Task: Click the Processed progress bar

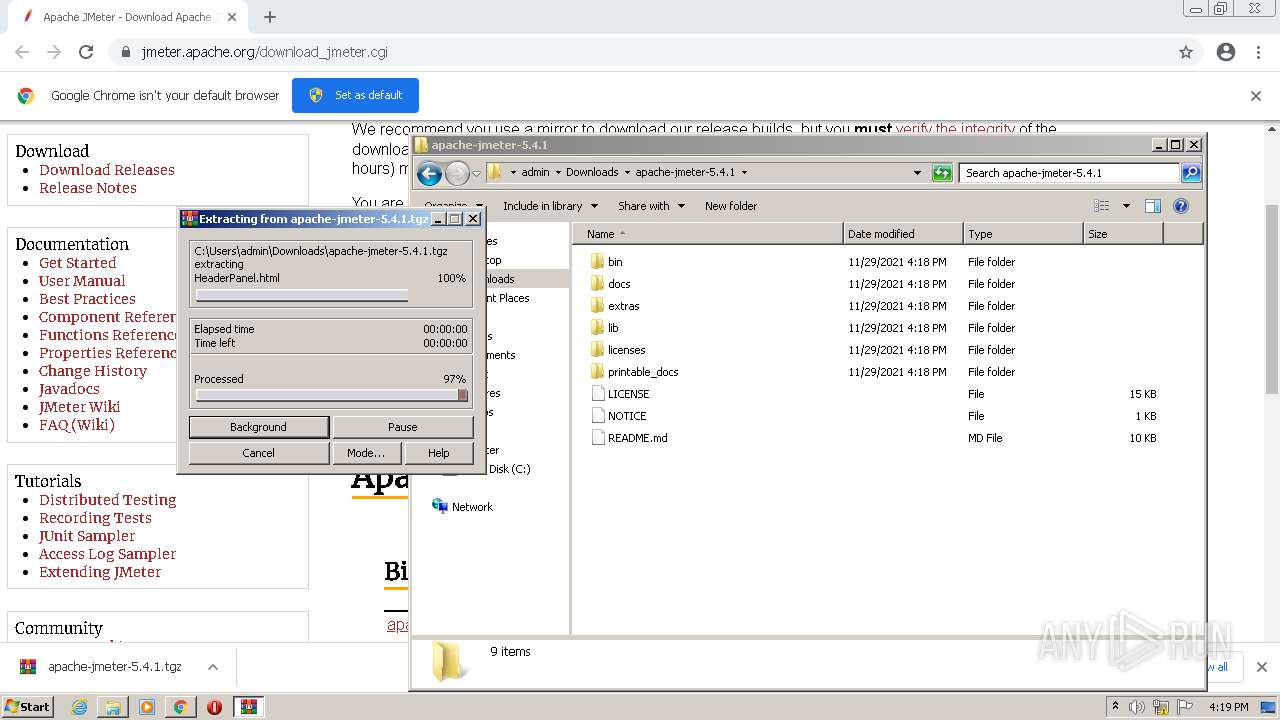Action: coord(331,395)
